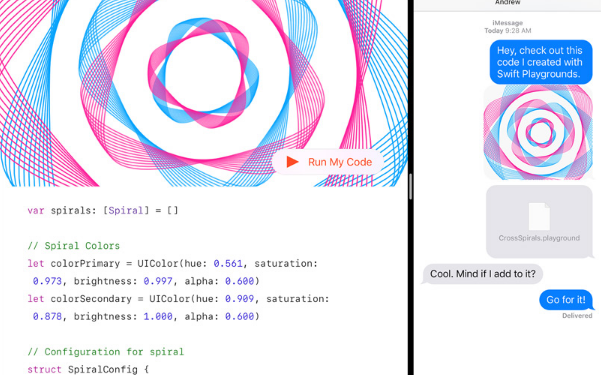Tap the 'Hey, check out this code' bubble
This screenshot has height=375, width=601.
pyautogui.click(x=541, y=62)
